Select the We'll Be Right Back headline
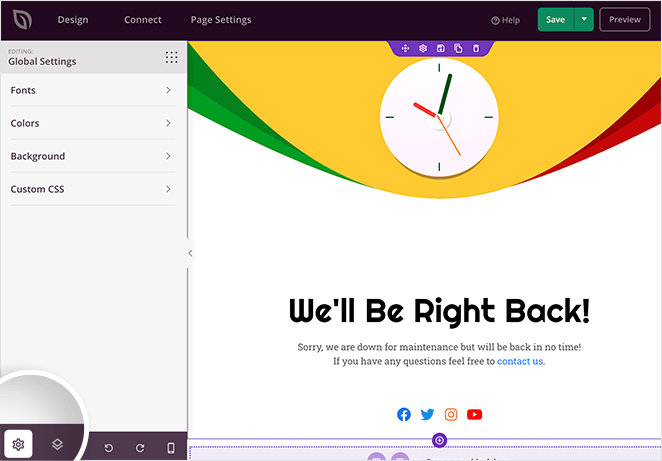Image resolution: width=662 pixels, height=461 pixels. (439, 311)
